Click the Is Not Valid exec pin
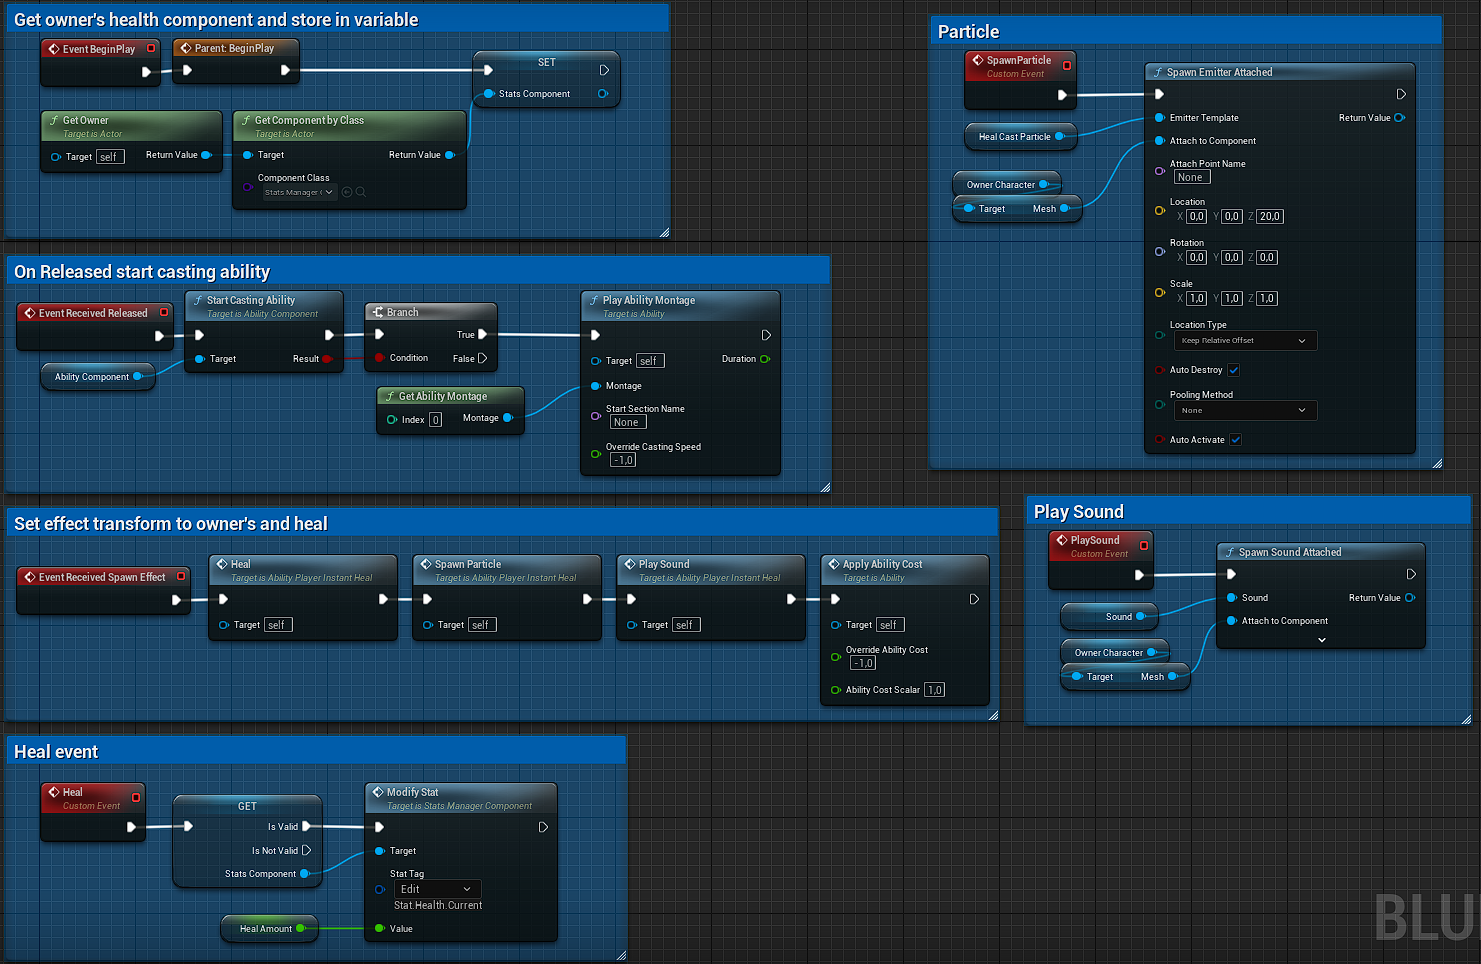 coord(306,850)
